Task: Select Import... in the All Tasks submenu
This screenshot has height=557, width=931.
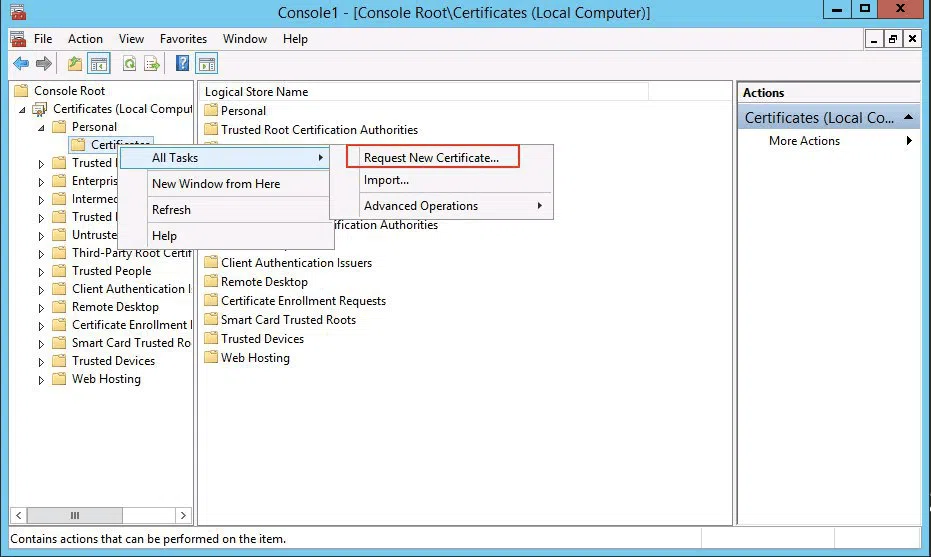Action: [x=386, y=180]
